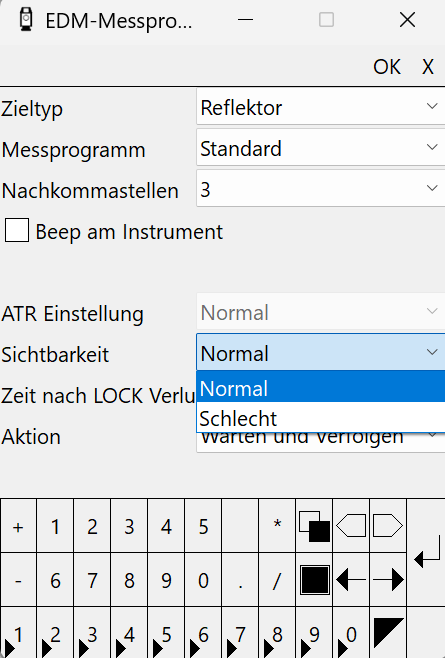Click the black corner triangle key

(x=388, y=633)
